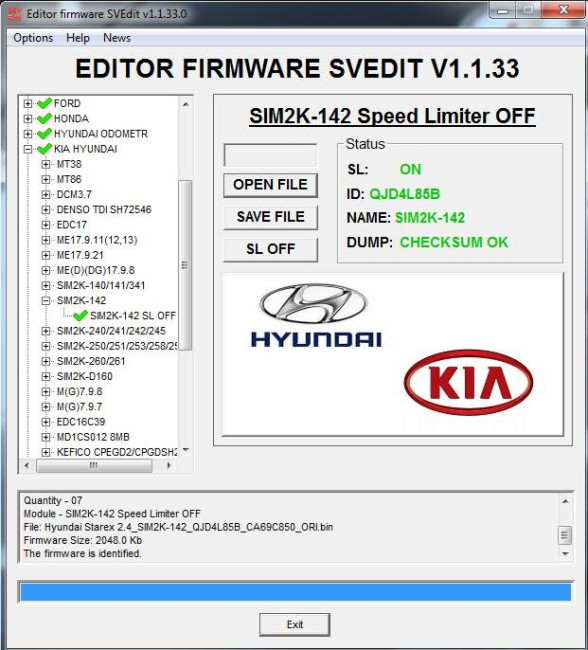Collapse the SIM2K-142 node

[46, 301]
